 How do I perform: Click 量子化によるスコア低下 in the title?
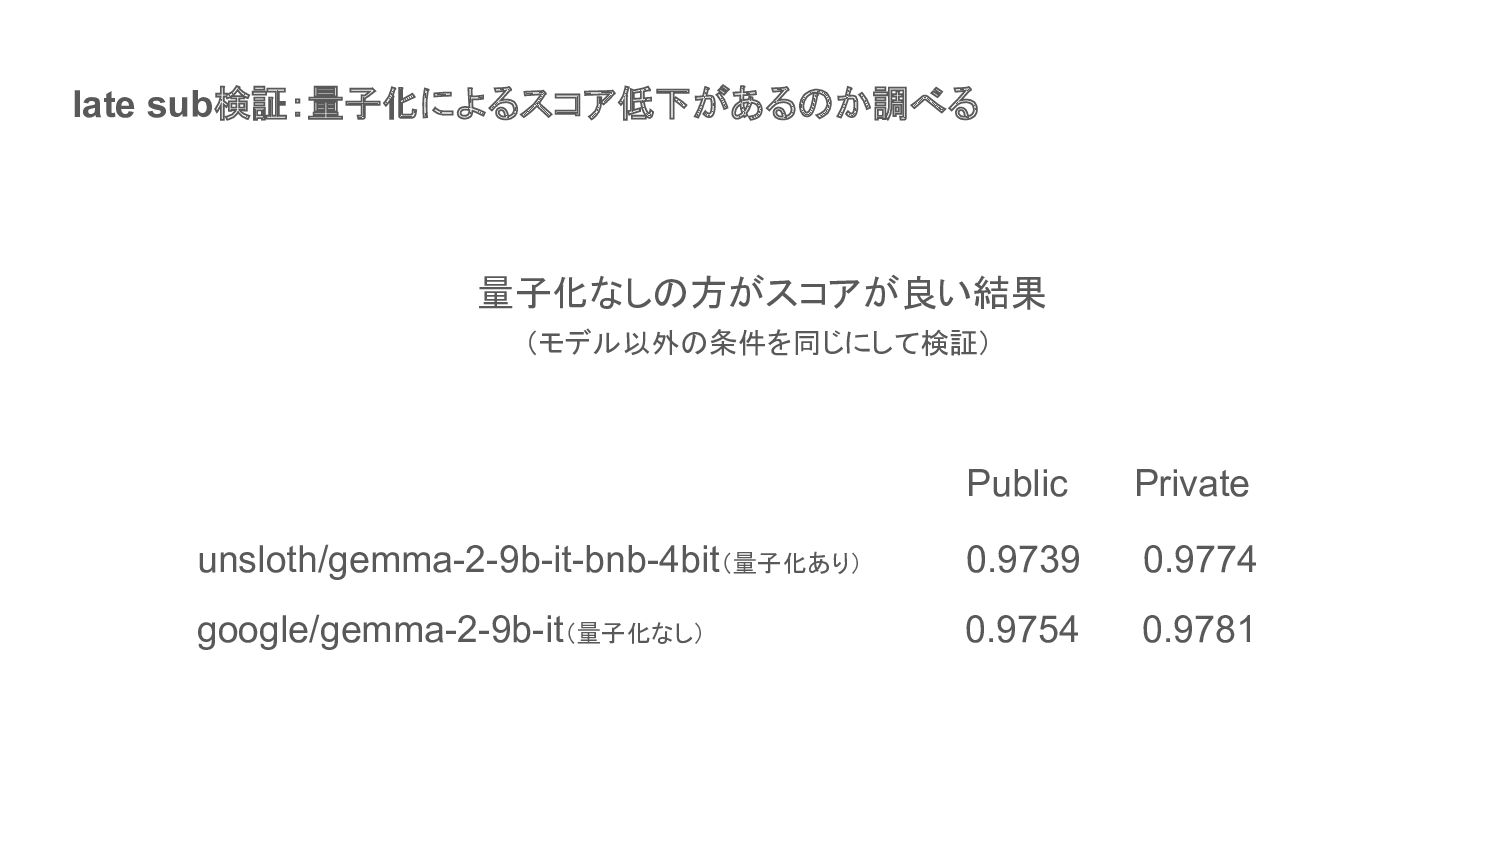point(498,104)
